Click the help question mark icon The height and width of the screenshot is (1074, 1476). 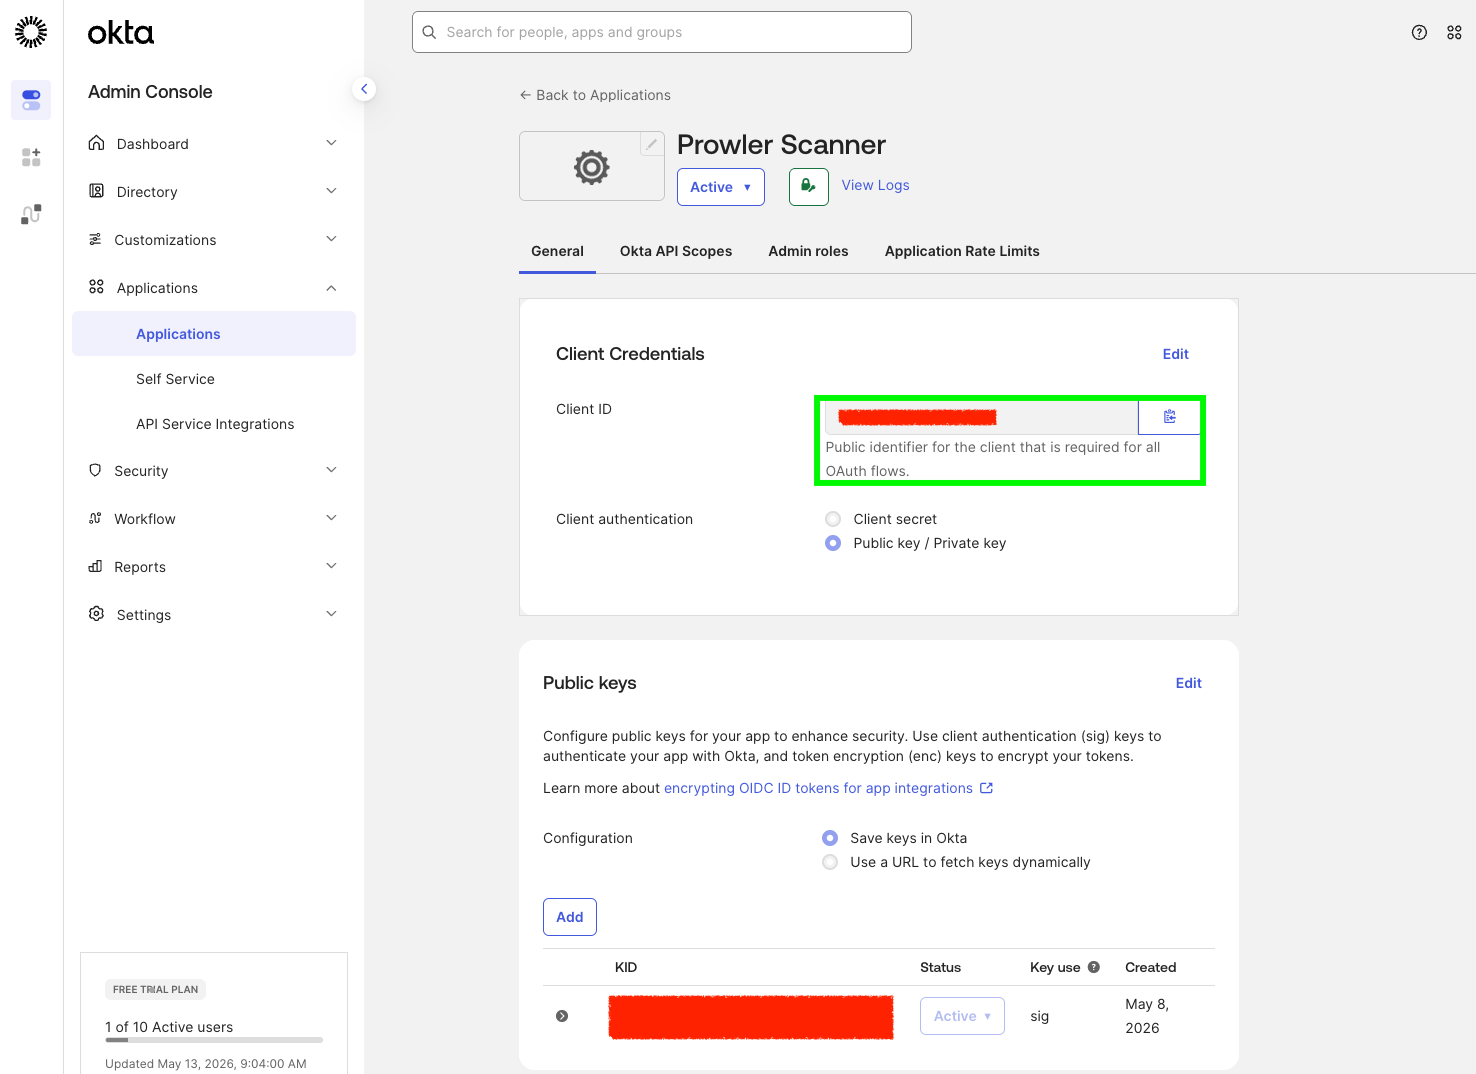click(1419, 32)
